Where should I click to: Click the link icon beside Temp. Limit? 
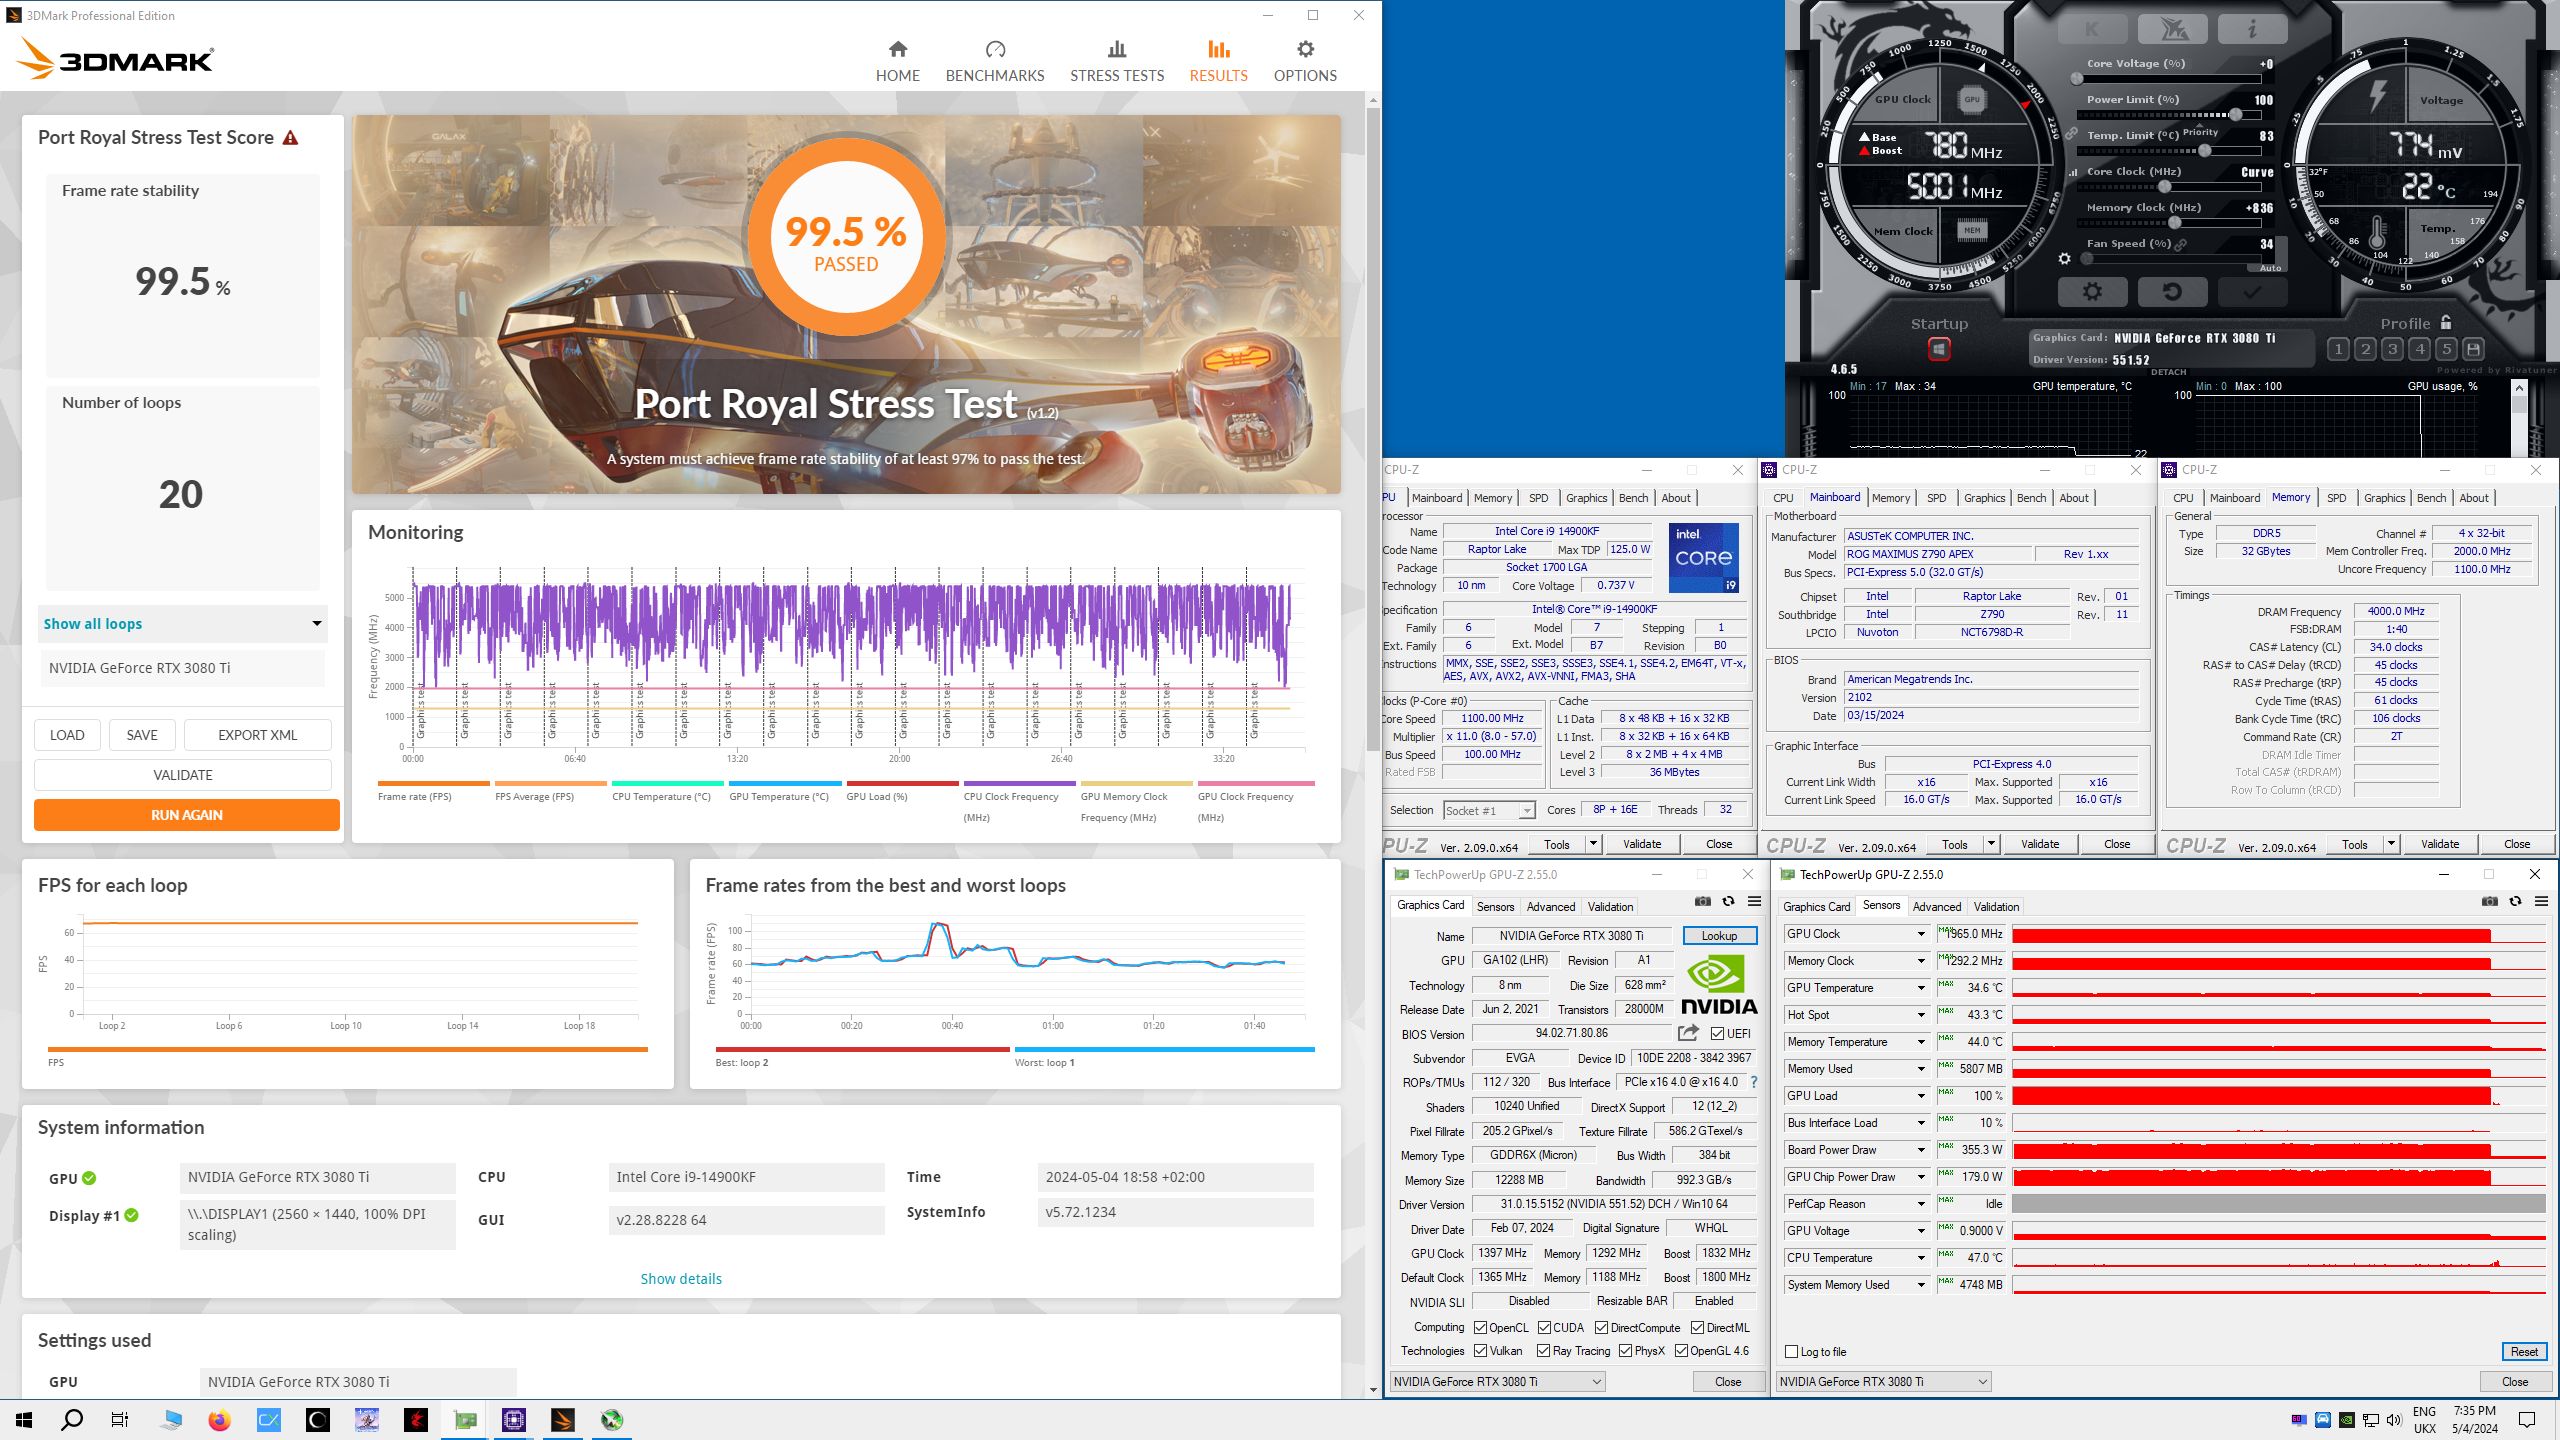[x=2071, y=134]
